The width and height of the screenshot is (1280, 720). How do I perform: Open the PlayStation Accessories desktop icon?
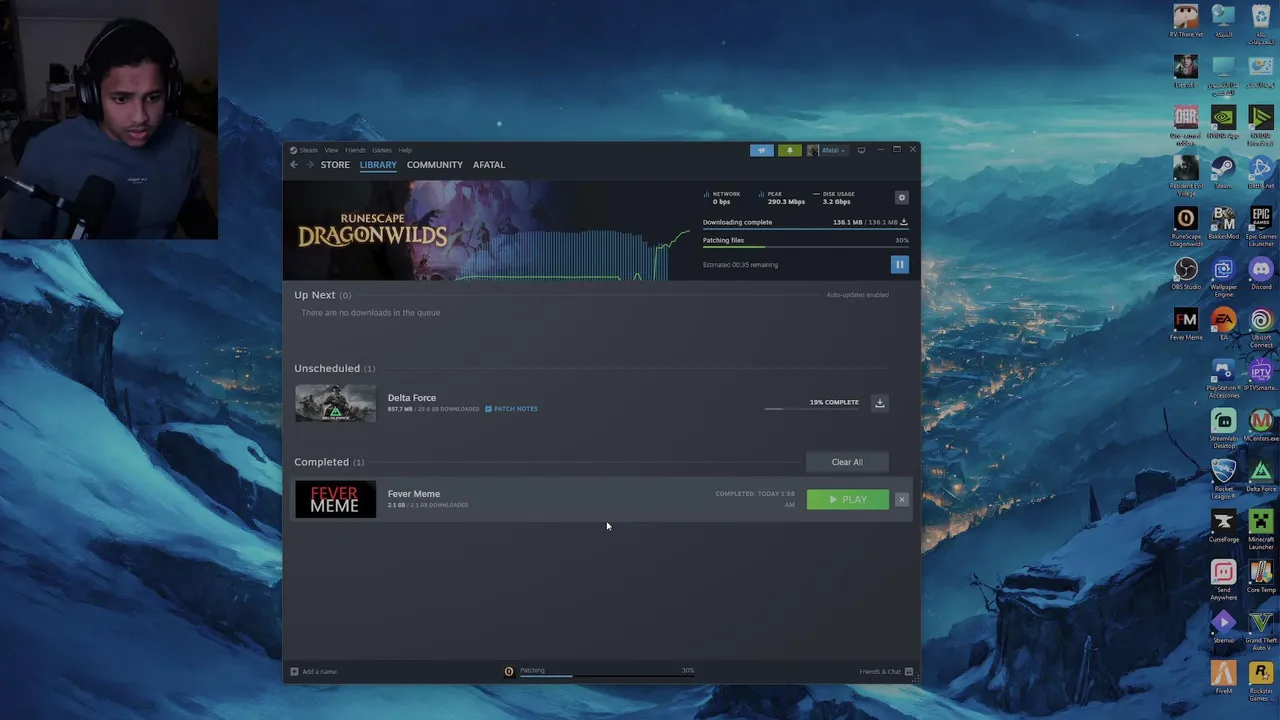coord(1223,378)
